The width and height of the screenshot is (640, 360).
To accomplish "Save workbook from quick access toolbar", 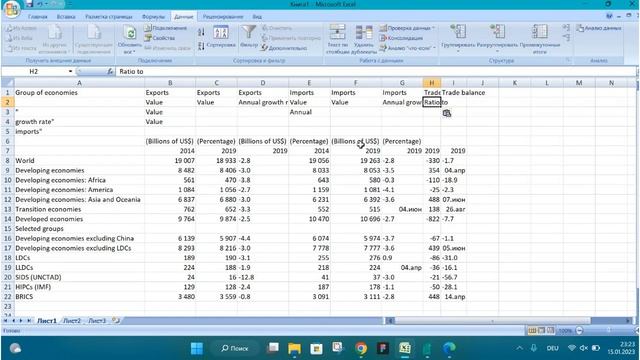I will click(29, 4).
